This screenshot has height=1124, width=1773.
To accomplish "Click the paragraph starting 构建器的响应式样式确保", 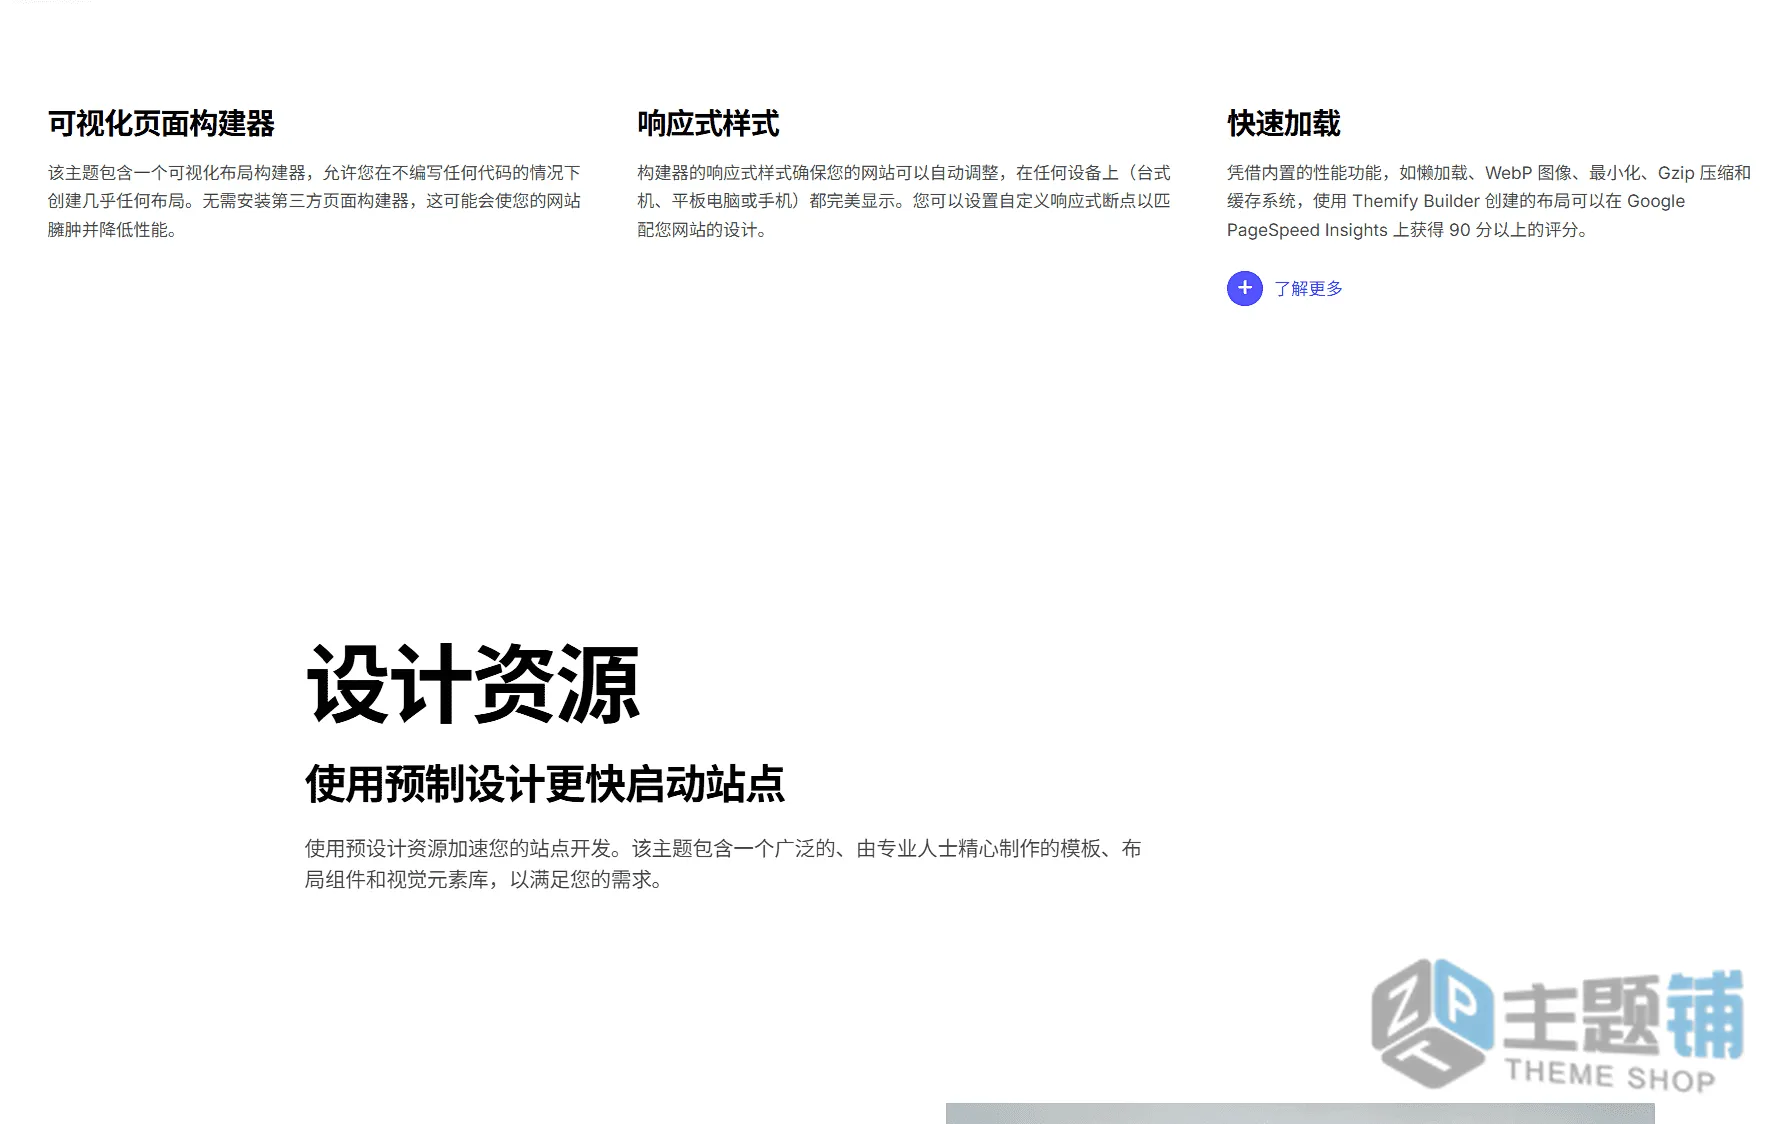I will coord(903,201).
